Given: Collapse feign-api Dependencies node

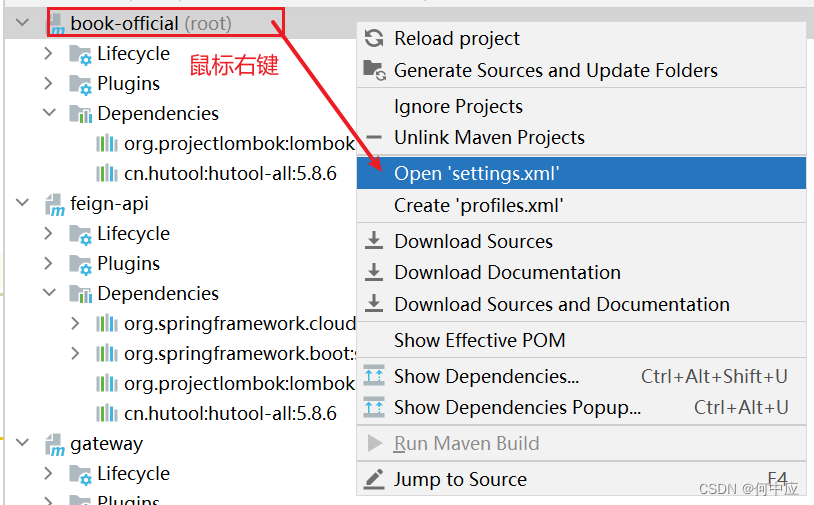Looking at the screenshot, I should click(x=49, y=293).
